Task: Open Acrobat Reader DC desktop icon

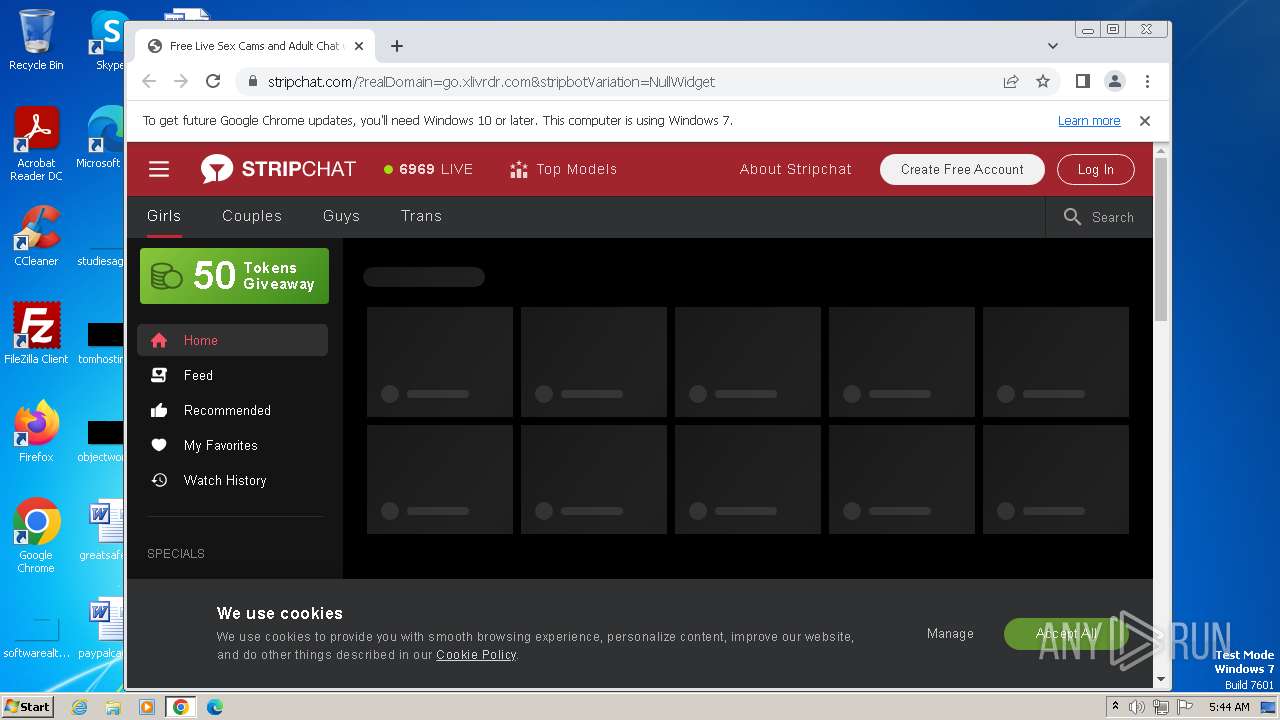Action: point(36,145)
